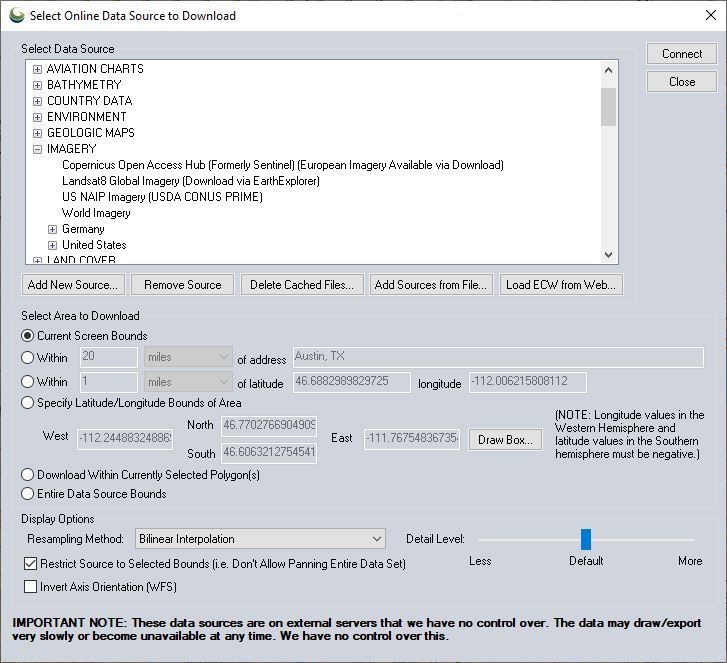This screenshot has width=727, height=663.
Task: Select Specify Latitude/Longitude Bounds radio
Action: [x=28, y=402]
